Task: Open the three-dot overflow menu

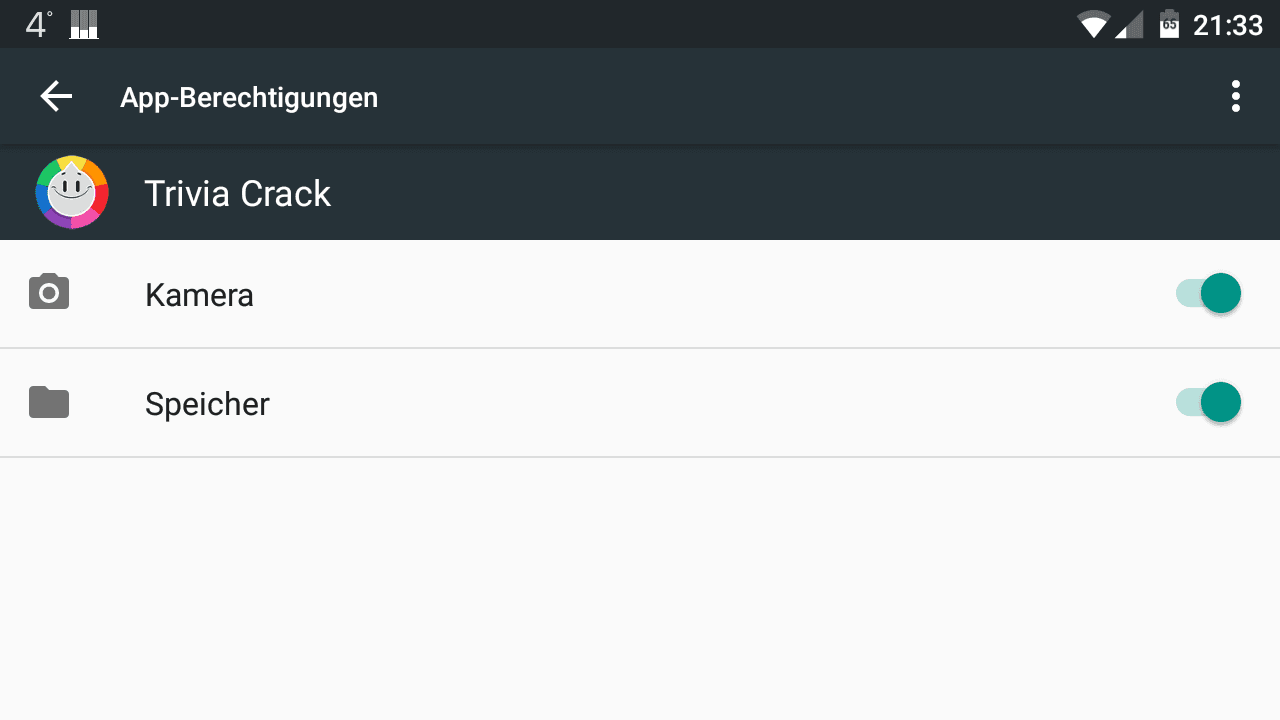Action: pyautogui.click(x=1236, y=97)
